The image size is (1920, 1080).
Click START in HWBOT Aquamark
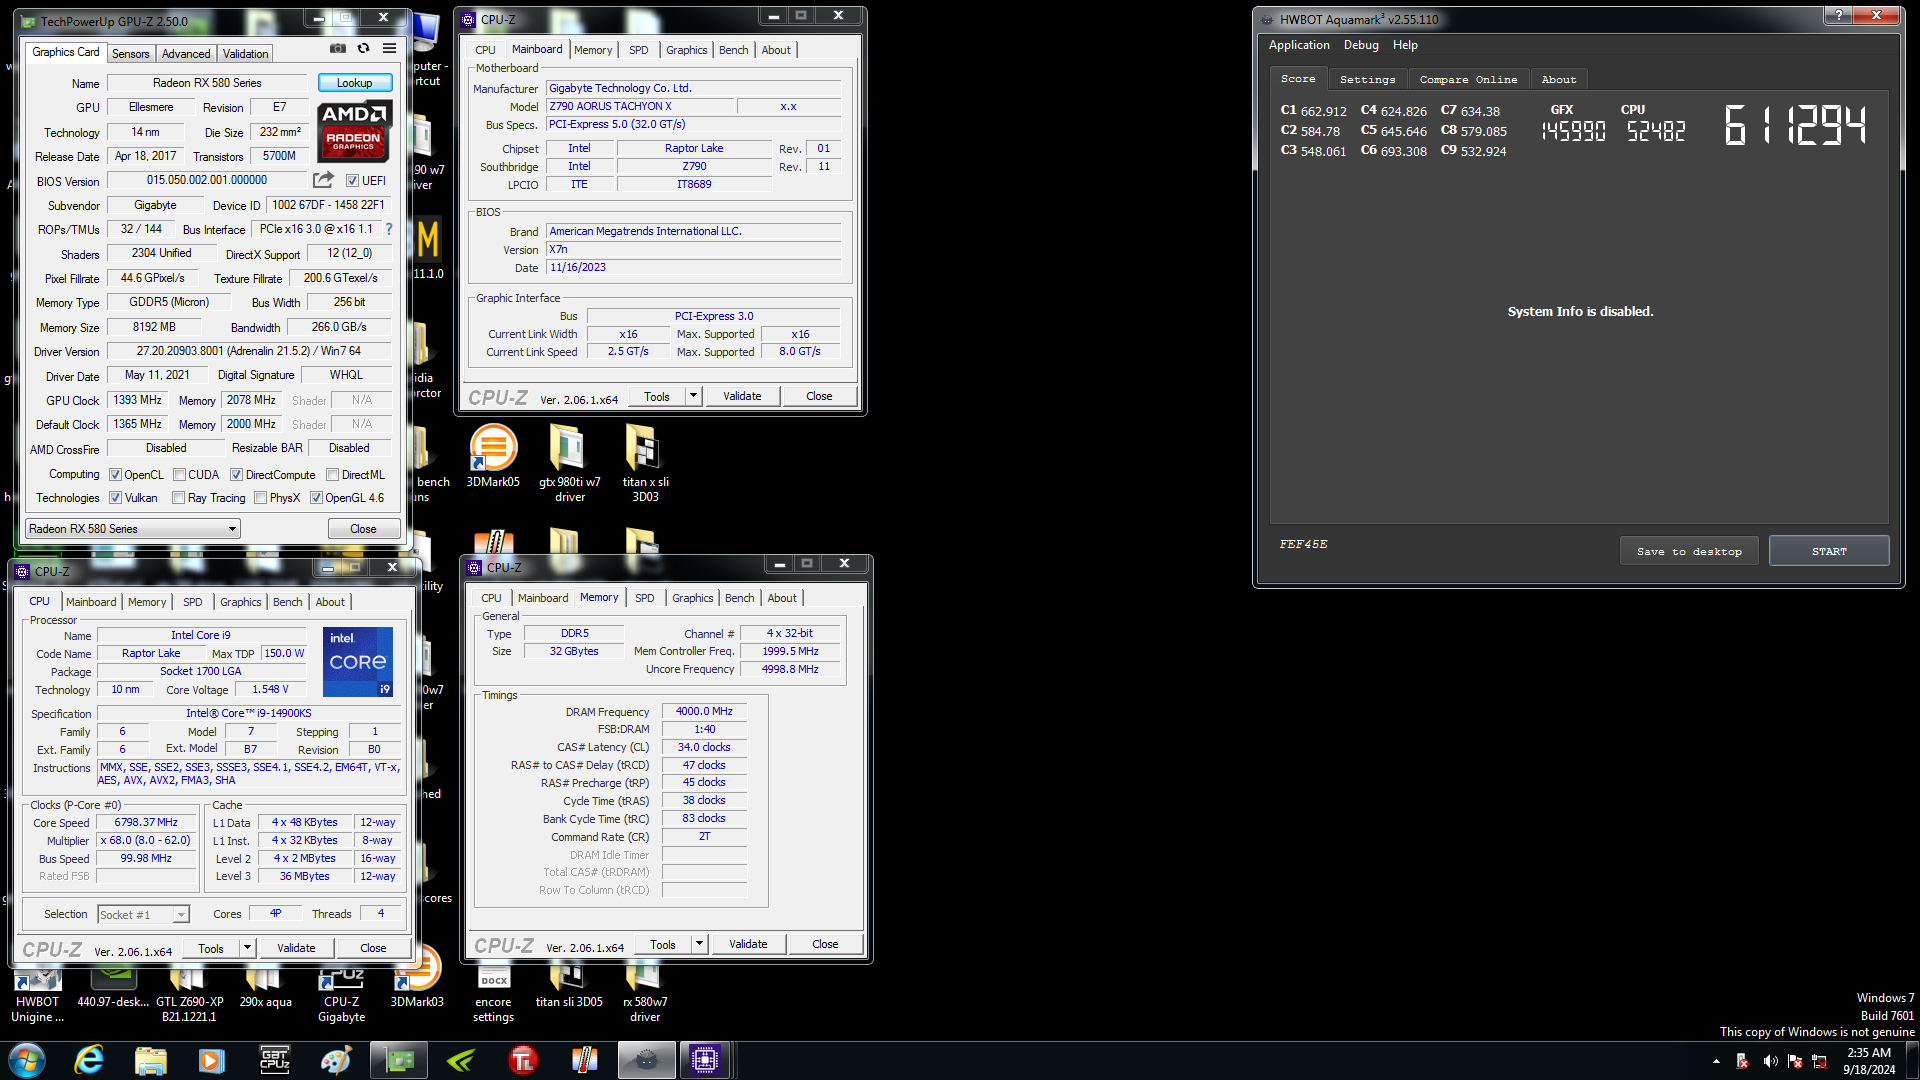pos(1829,551)
